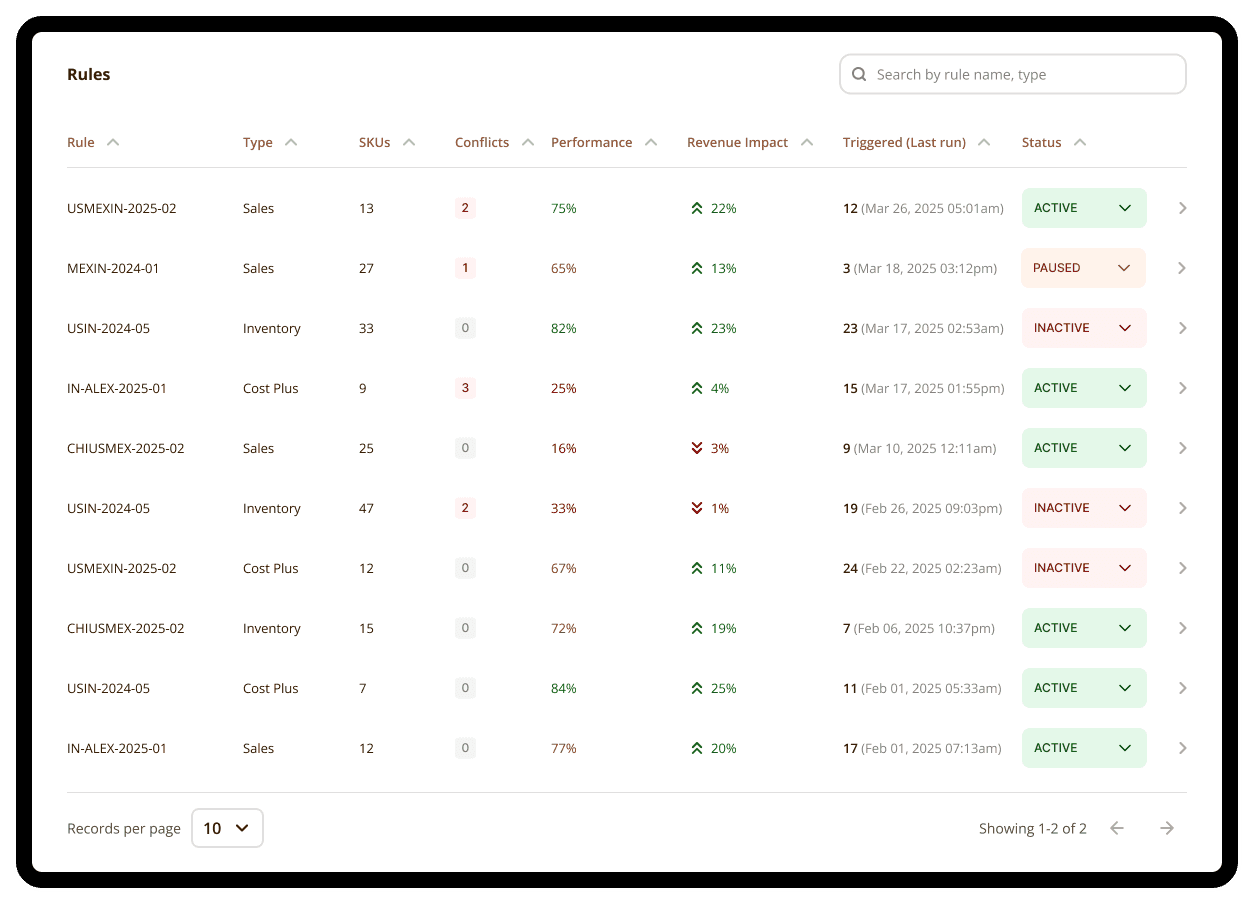Sort by Status column caret

point(1080,142)
